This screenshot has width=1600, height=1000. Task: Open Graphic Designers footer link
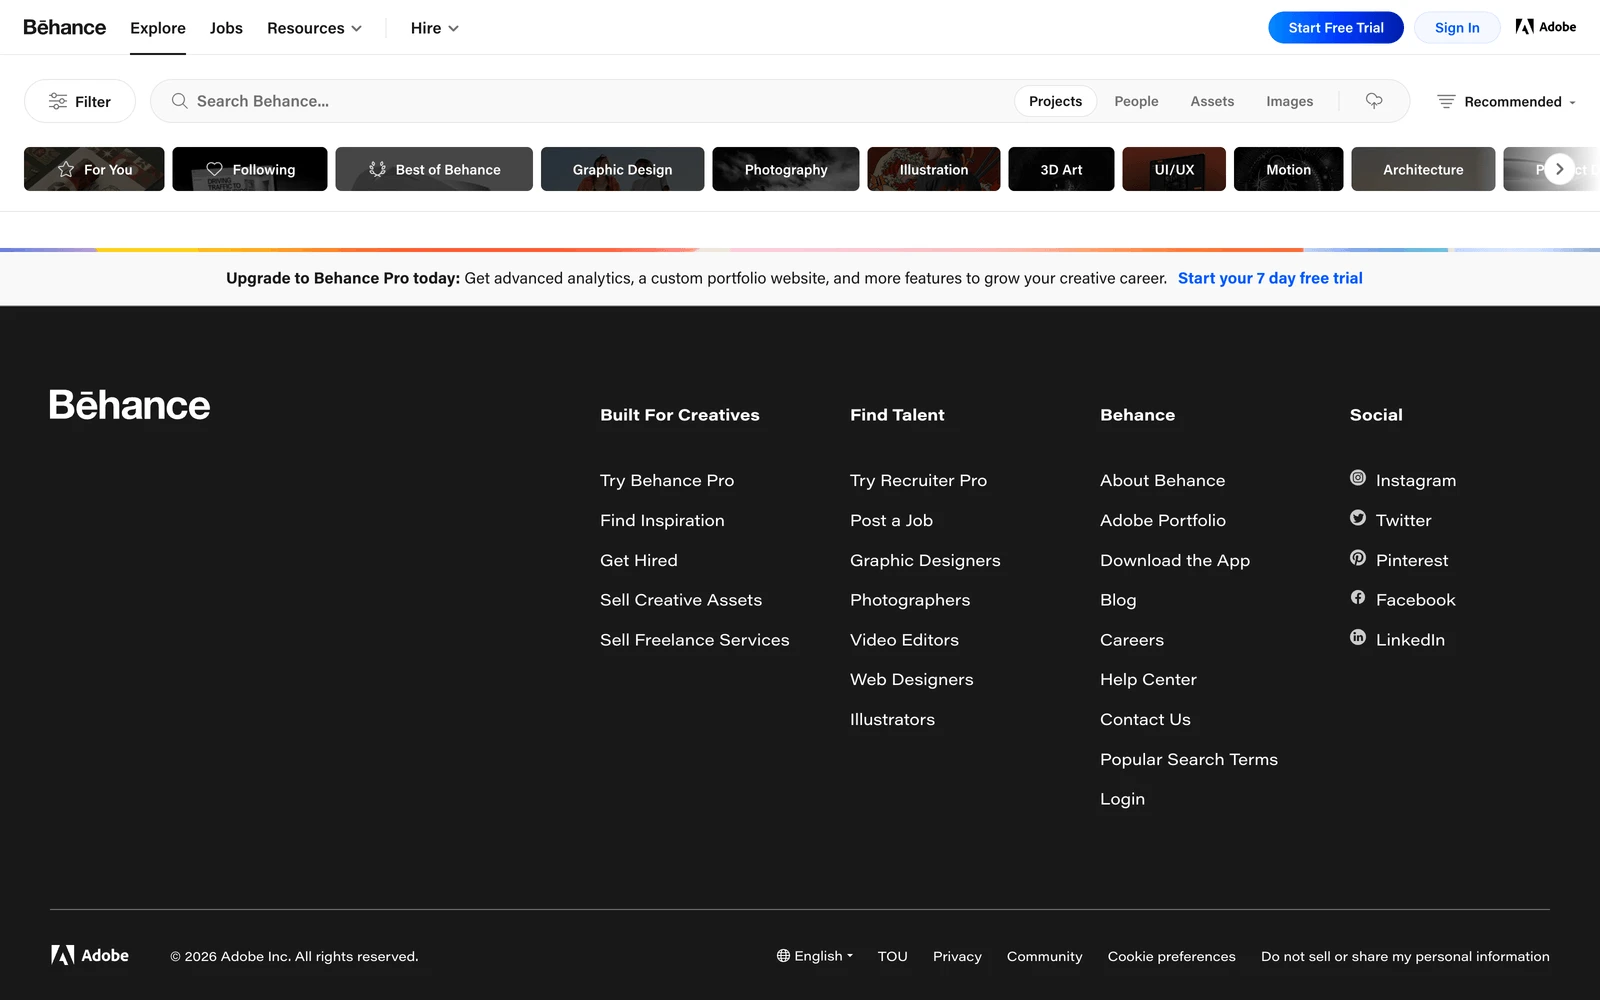coord(925,560)
